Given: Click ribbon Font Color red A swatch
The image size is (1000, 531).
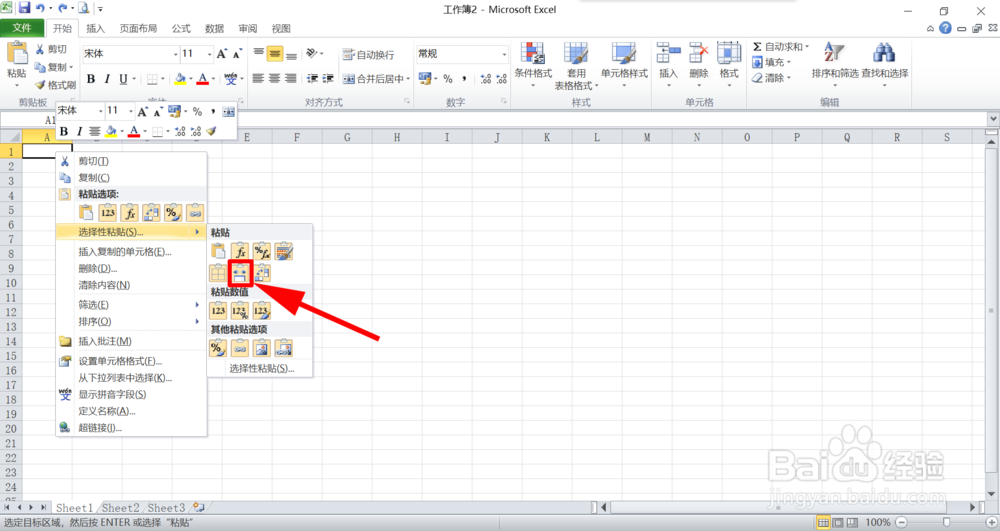Looking at the screenshot, I should (x=202, y=78).
